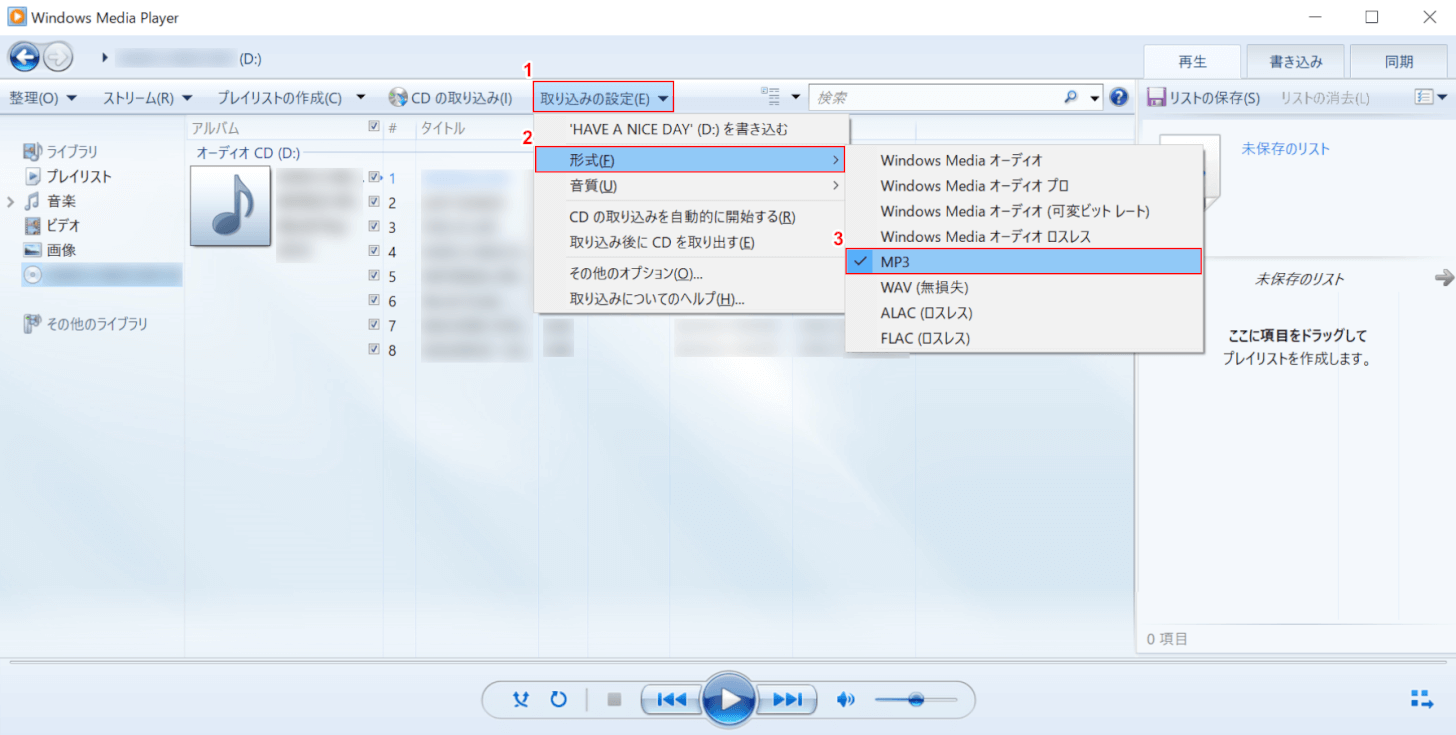Toggle the select-all header checkbox
Screen dimensions: 1456x735
[x=374, y=127]
